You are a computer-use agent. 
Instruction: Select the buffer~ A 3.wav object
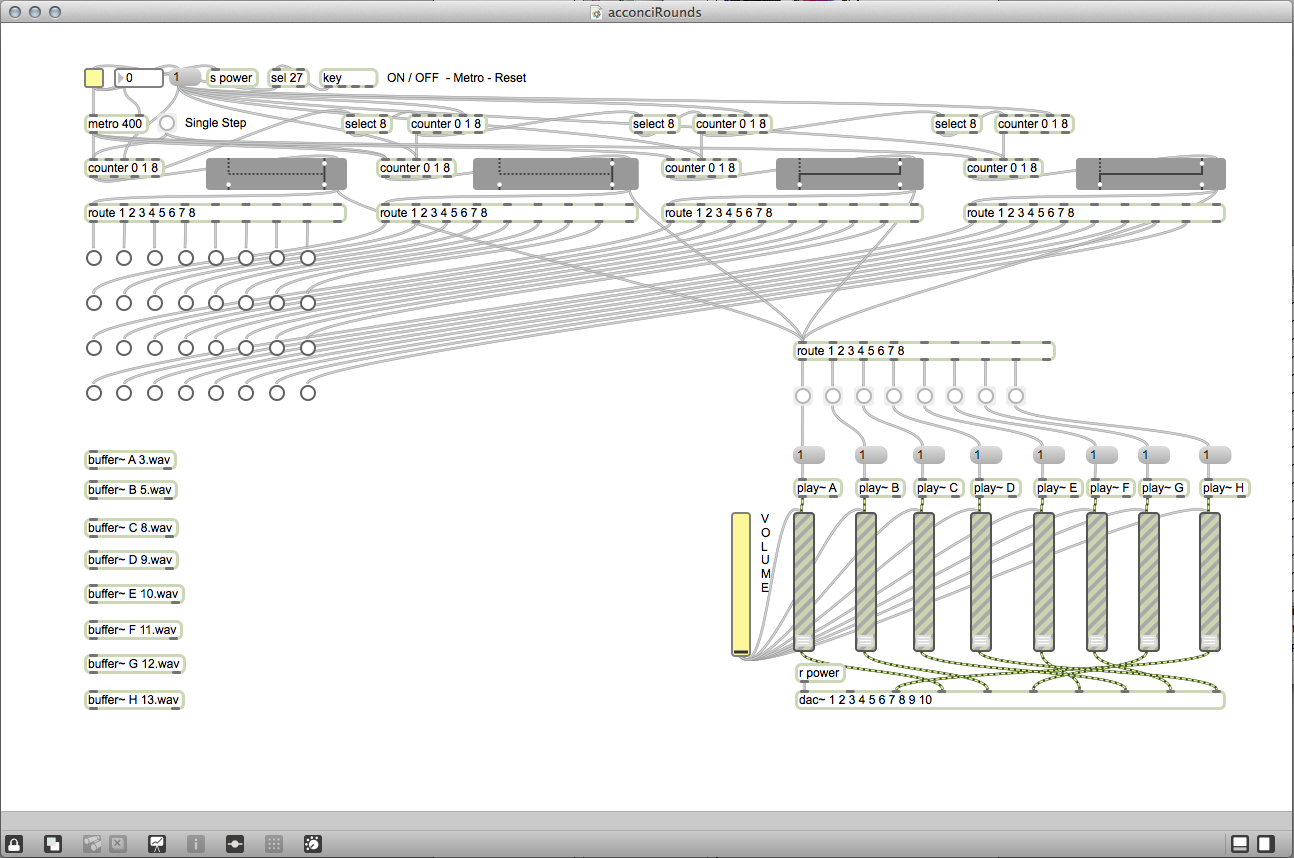coord(130,460)
